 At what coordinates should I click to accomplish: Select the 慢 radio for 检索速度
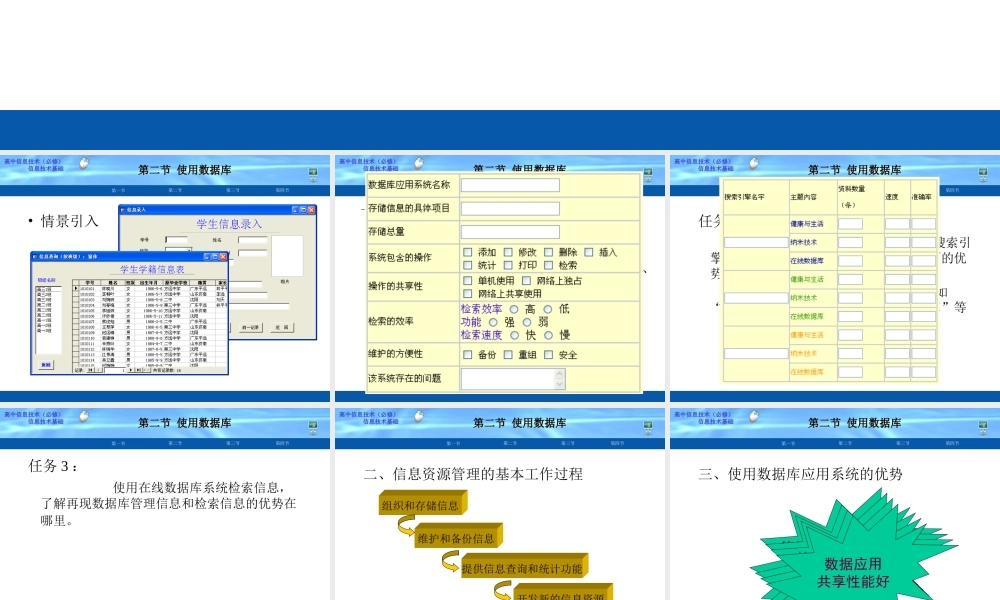coord(548,335)
